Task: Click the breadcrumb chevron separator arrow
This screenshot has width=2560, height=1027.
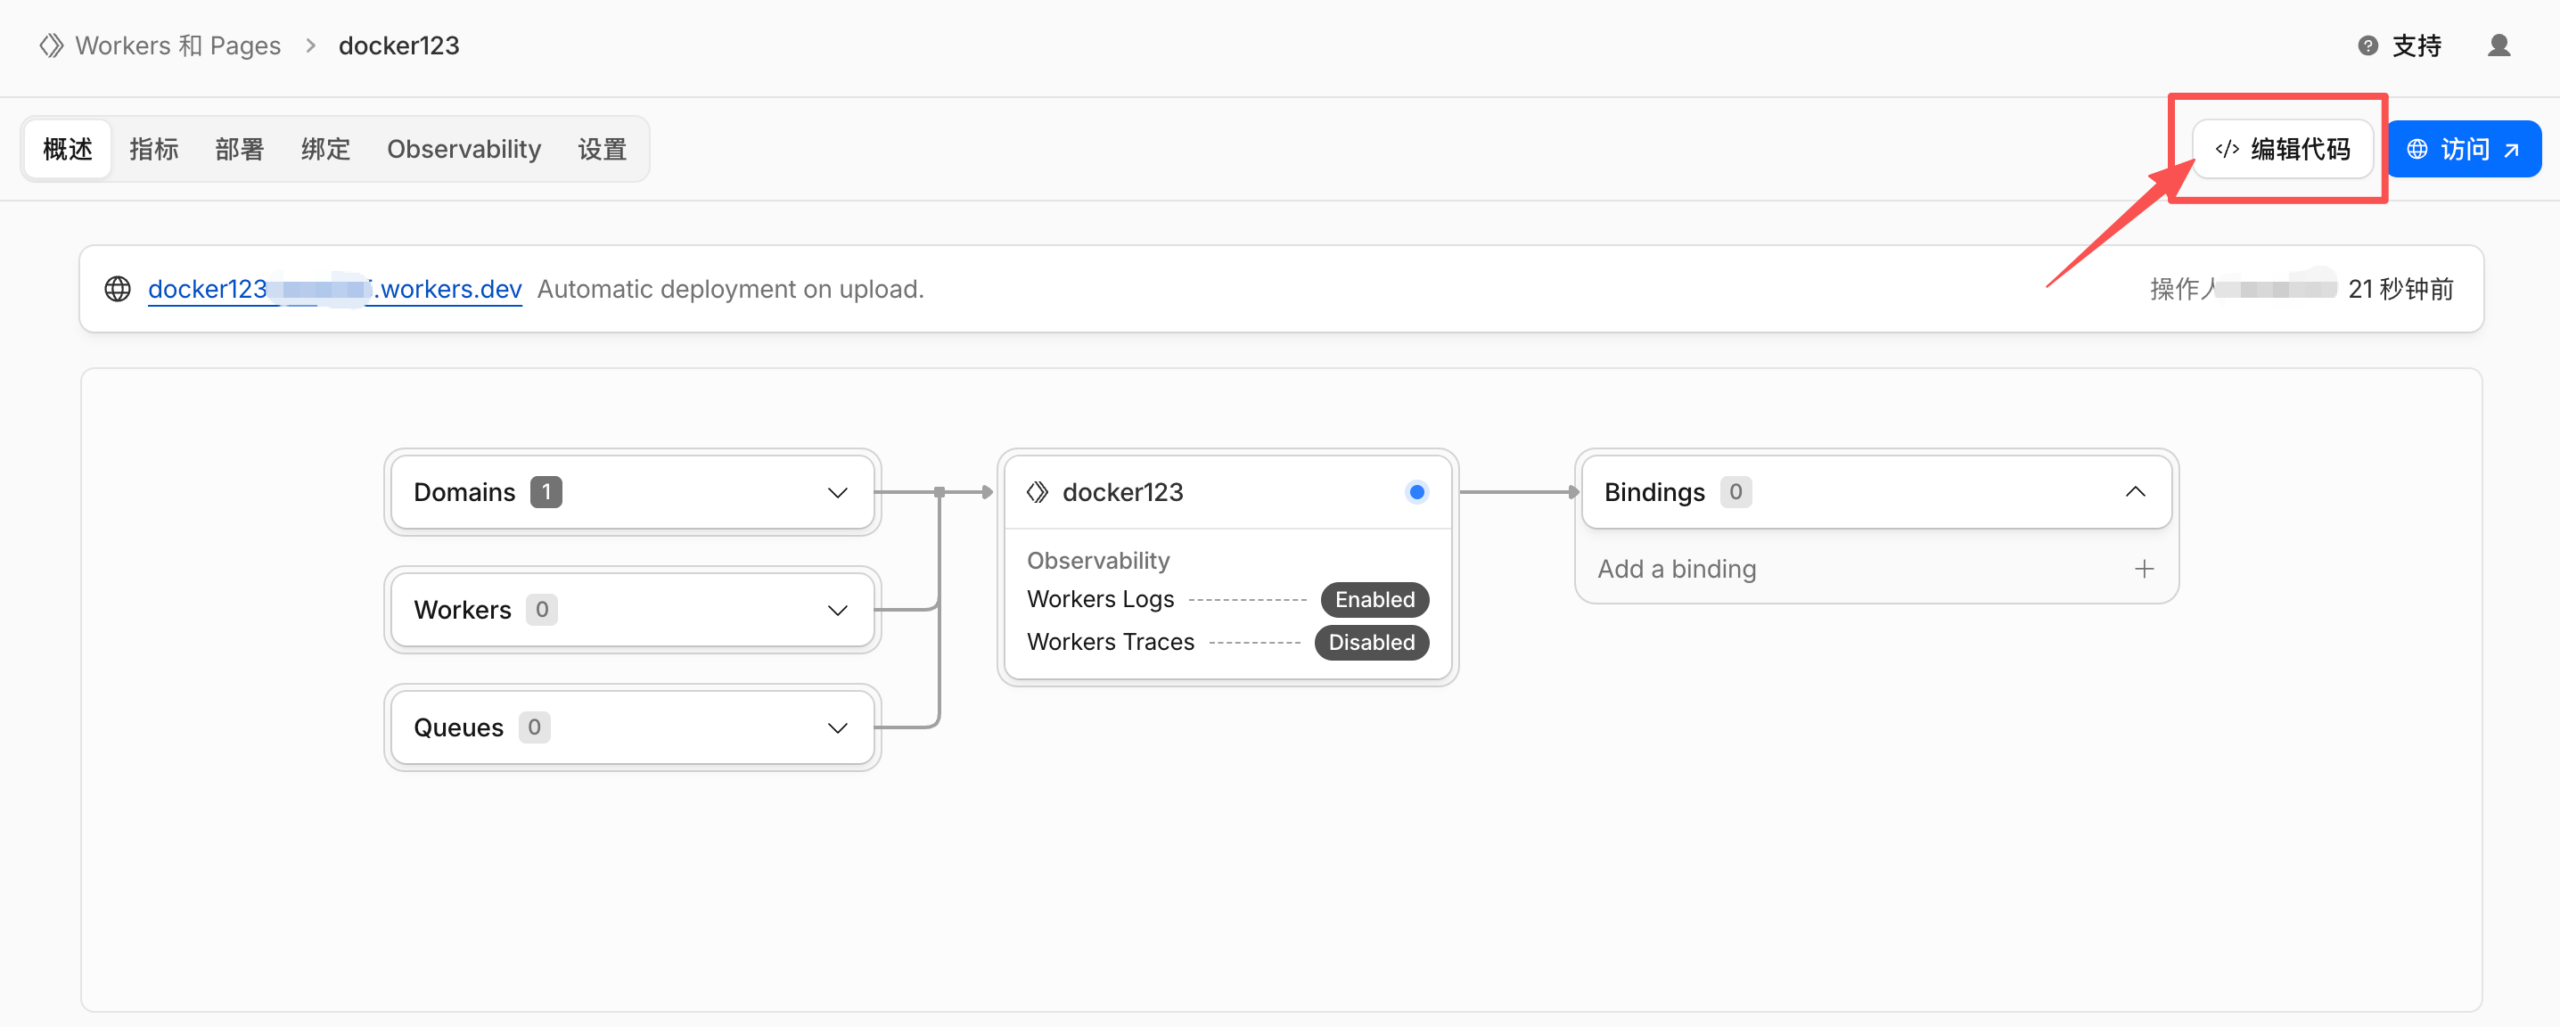Action: click(311, 46)
